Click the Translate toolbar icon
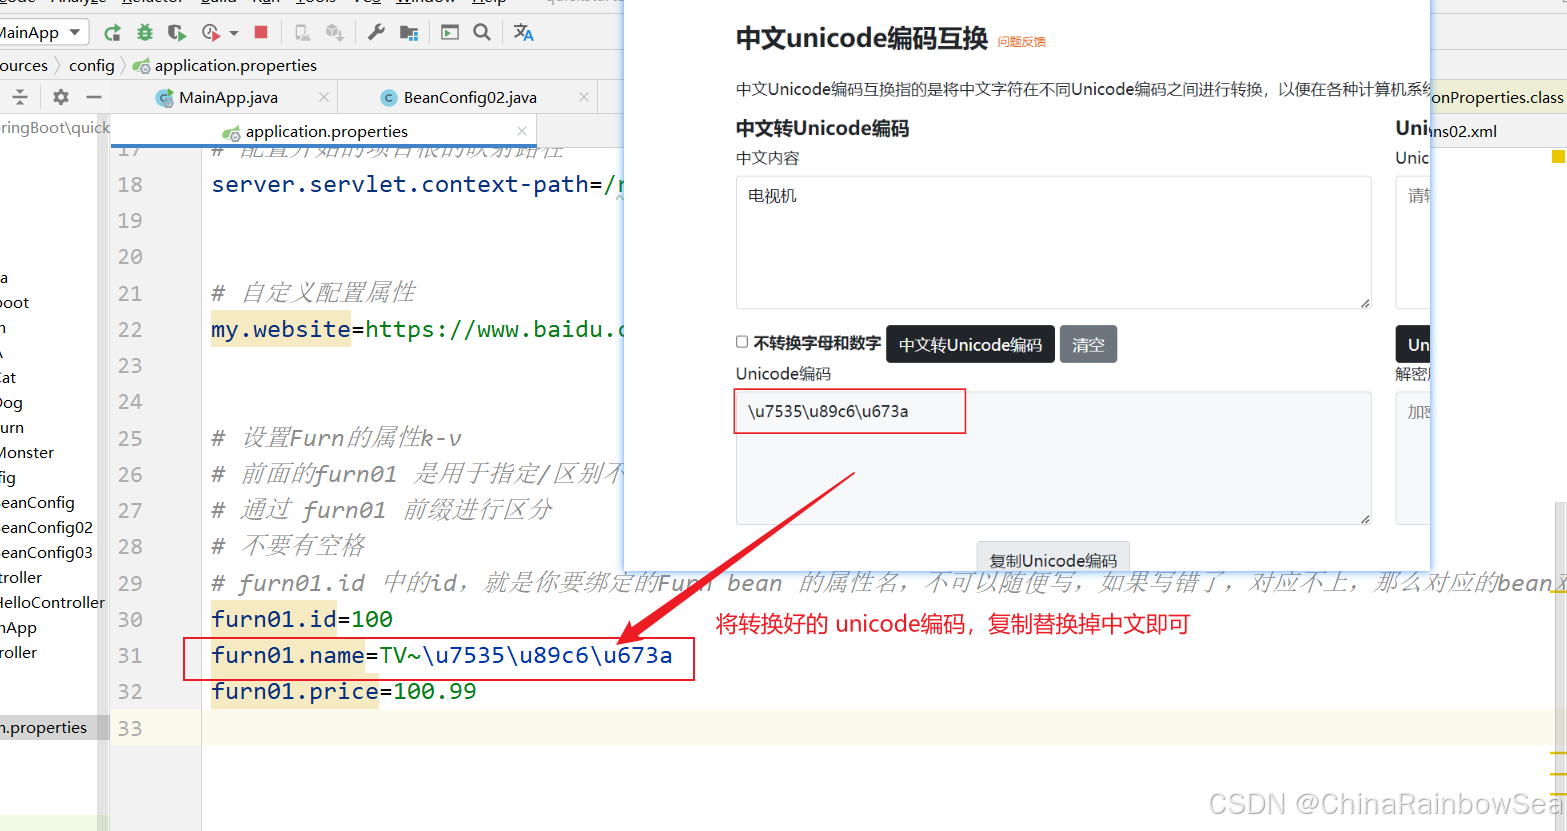The height and width of the screenshot is (831, 1567). pyautogui.click(x=523, y=32)
